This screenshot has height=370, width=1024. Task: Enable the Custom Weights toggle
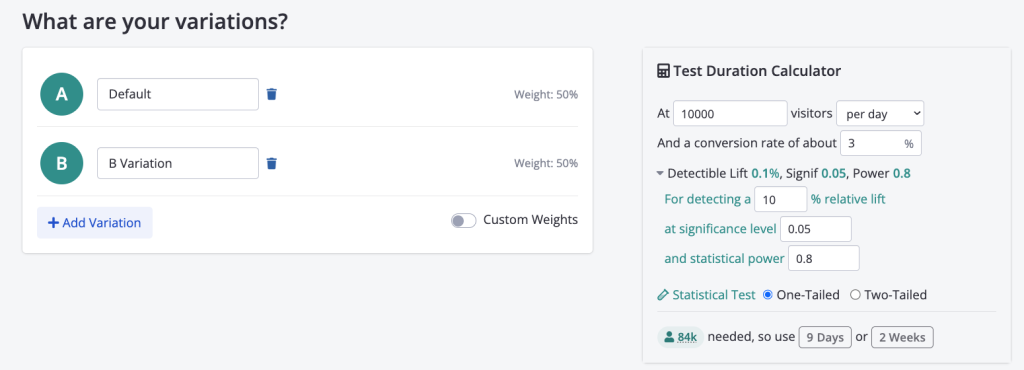(463, 221)
